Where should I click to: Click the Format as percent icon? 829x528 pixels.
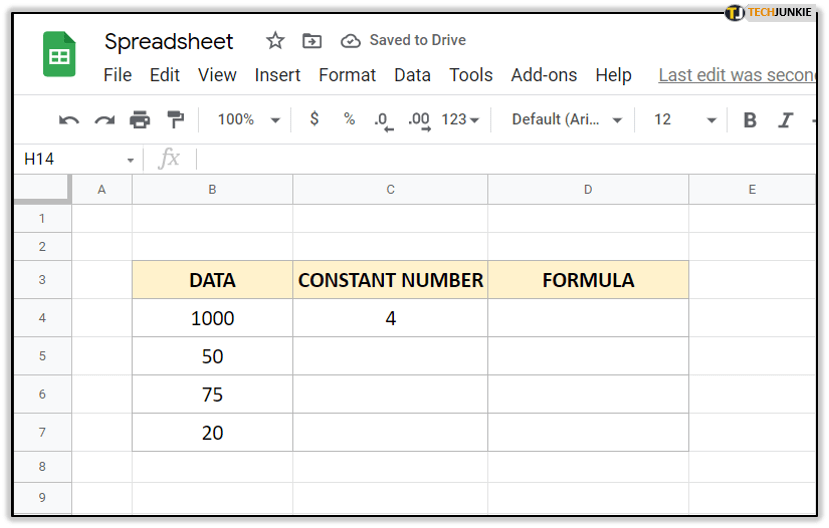pos(349,119)
